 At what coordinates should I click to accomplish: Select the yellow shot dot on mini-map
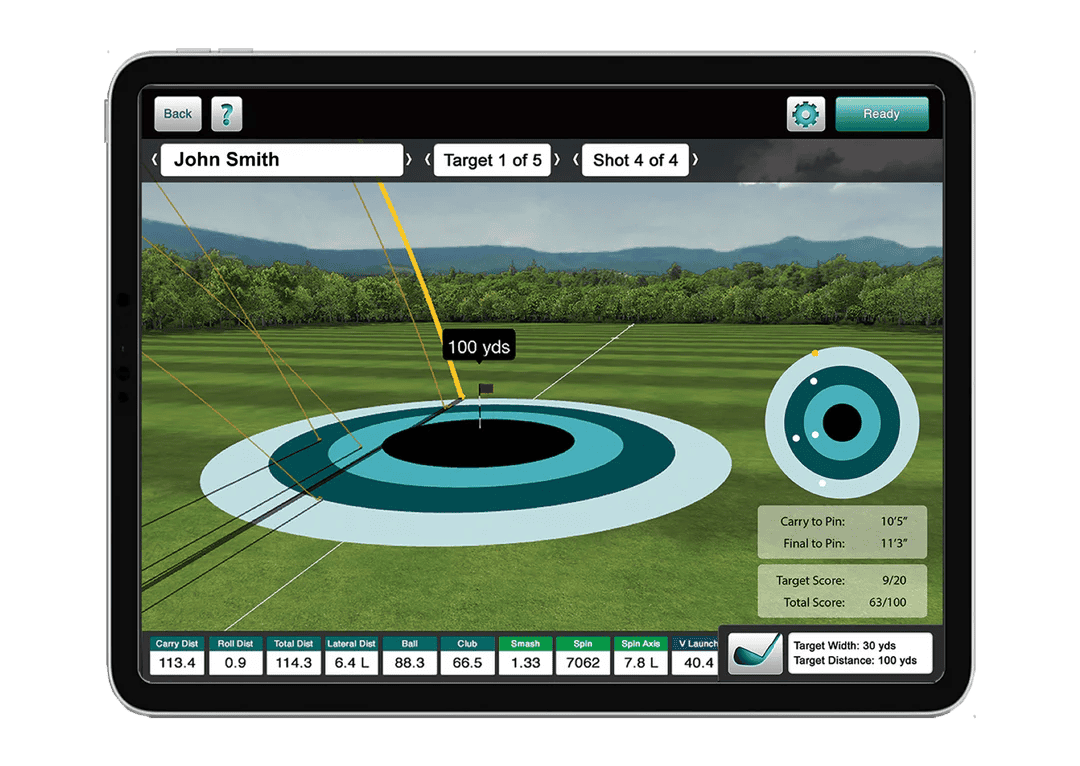pos(815,353)
